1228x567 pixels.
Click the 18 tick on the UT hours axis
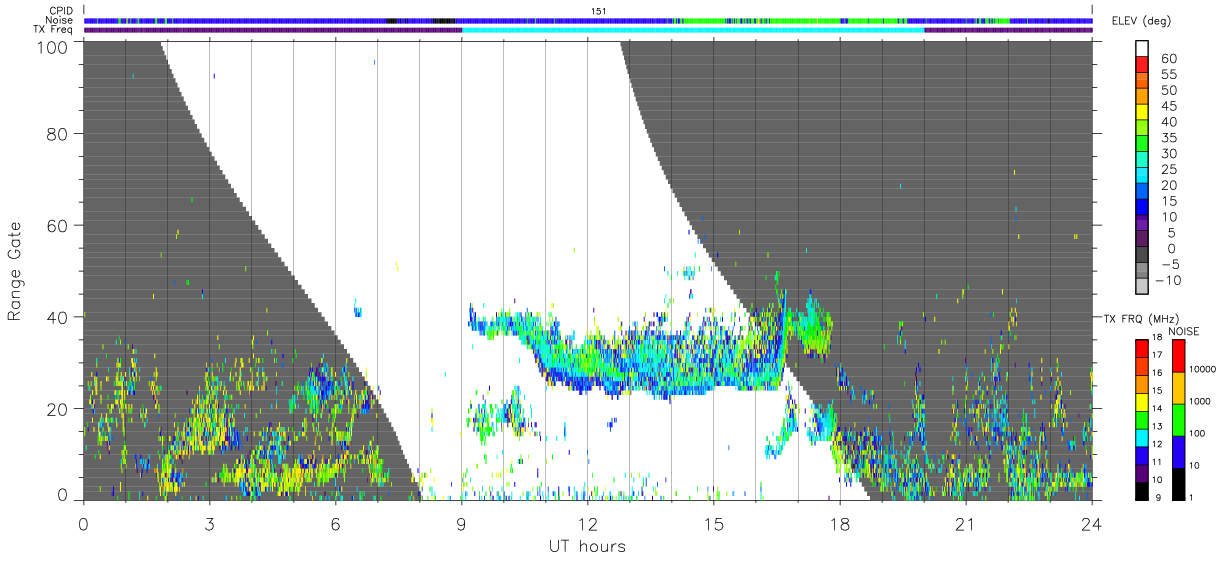[x=840, y=523]
